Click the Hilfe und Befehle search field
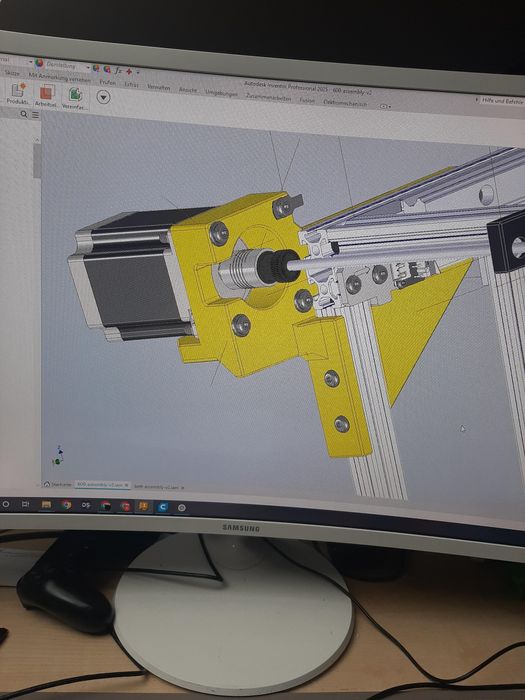The height and width of the screenshot is (700, 525). pyautogui.click(x=502, y=101)
